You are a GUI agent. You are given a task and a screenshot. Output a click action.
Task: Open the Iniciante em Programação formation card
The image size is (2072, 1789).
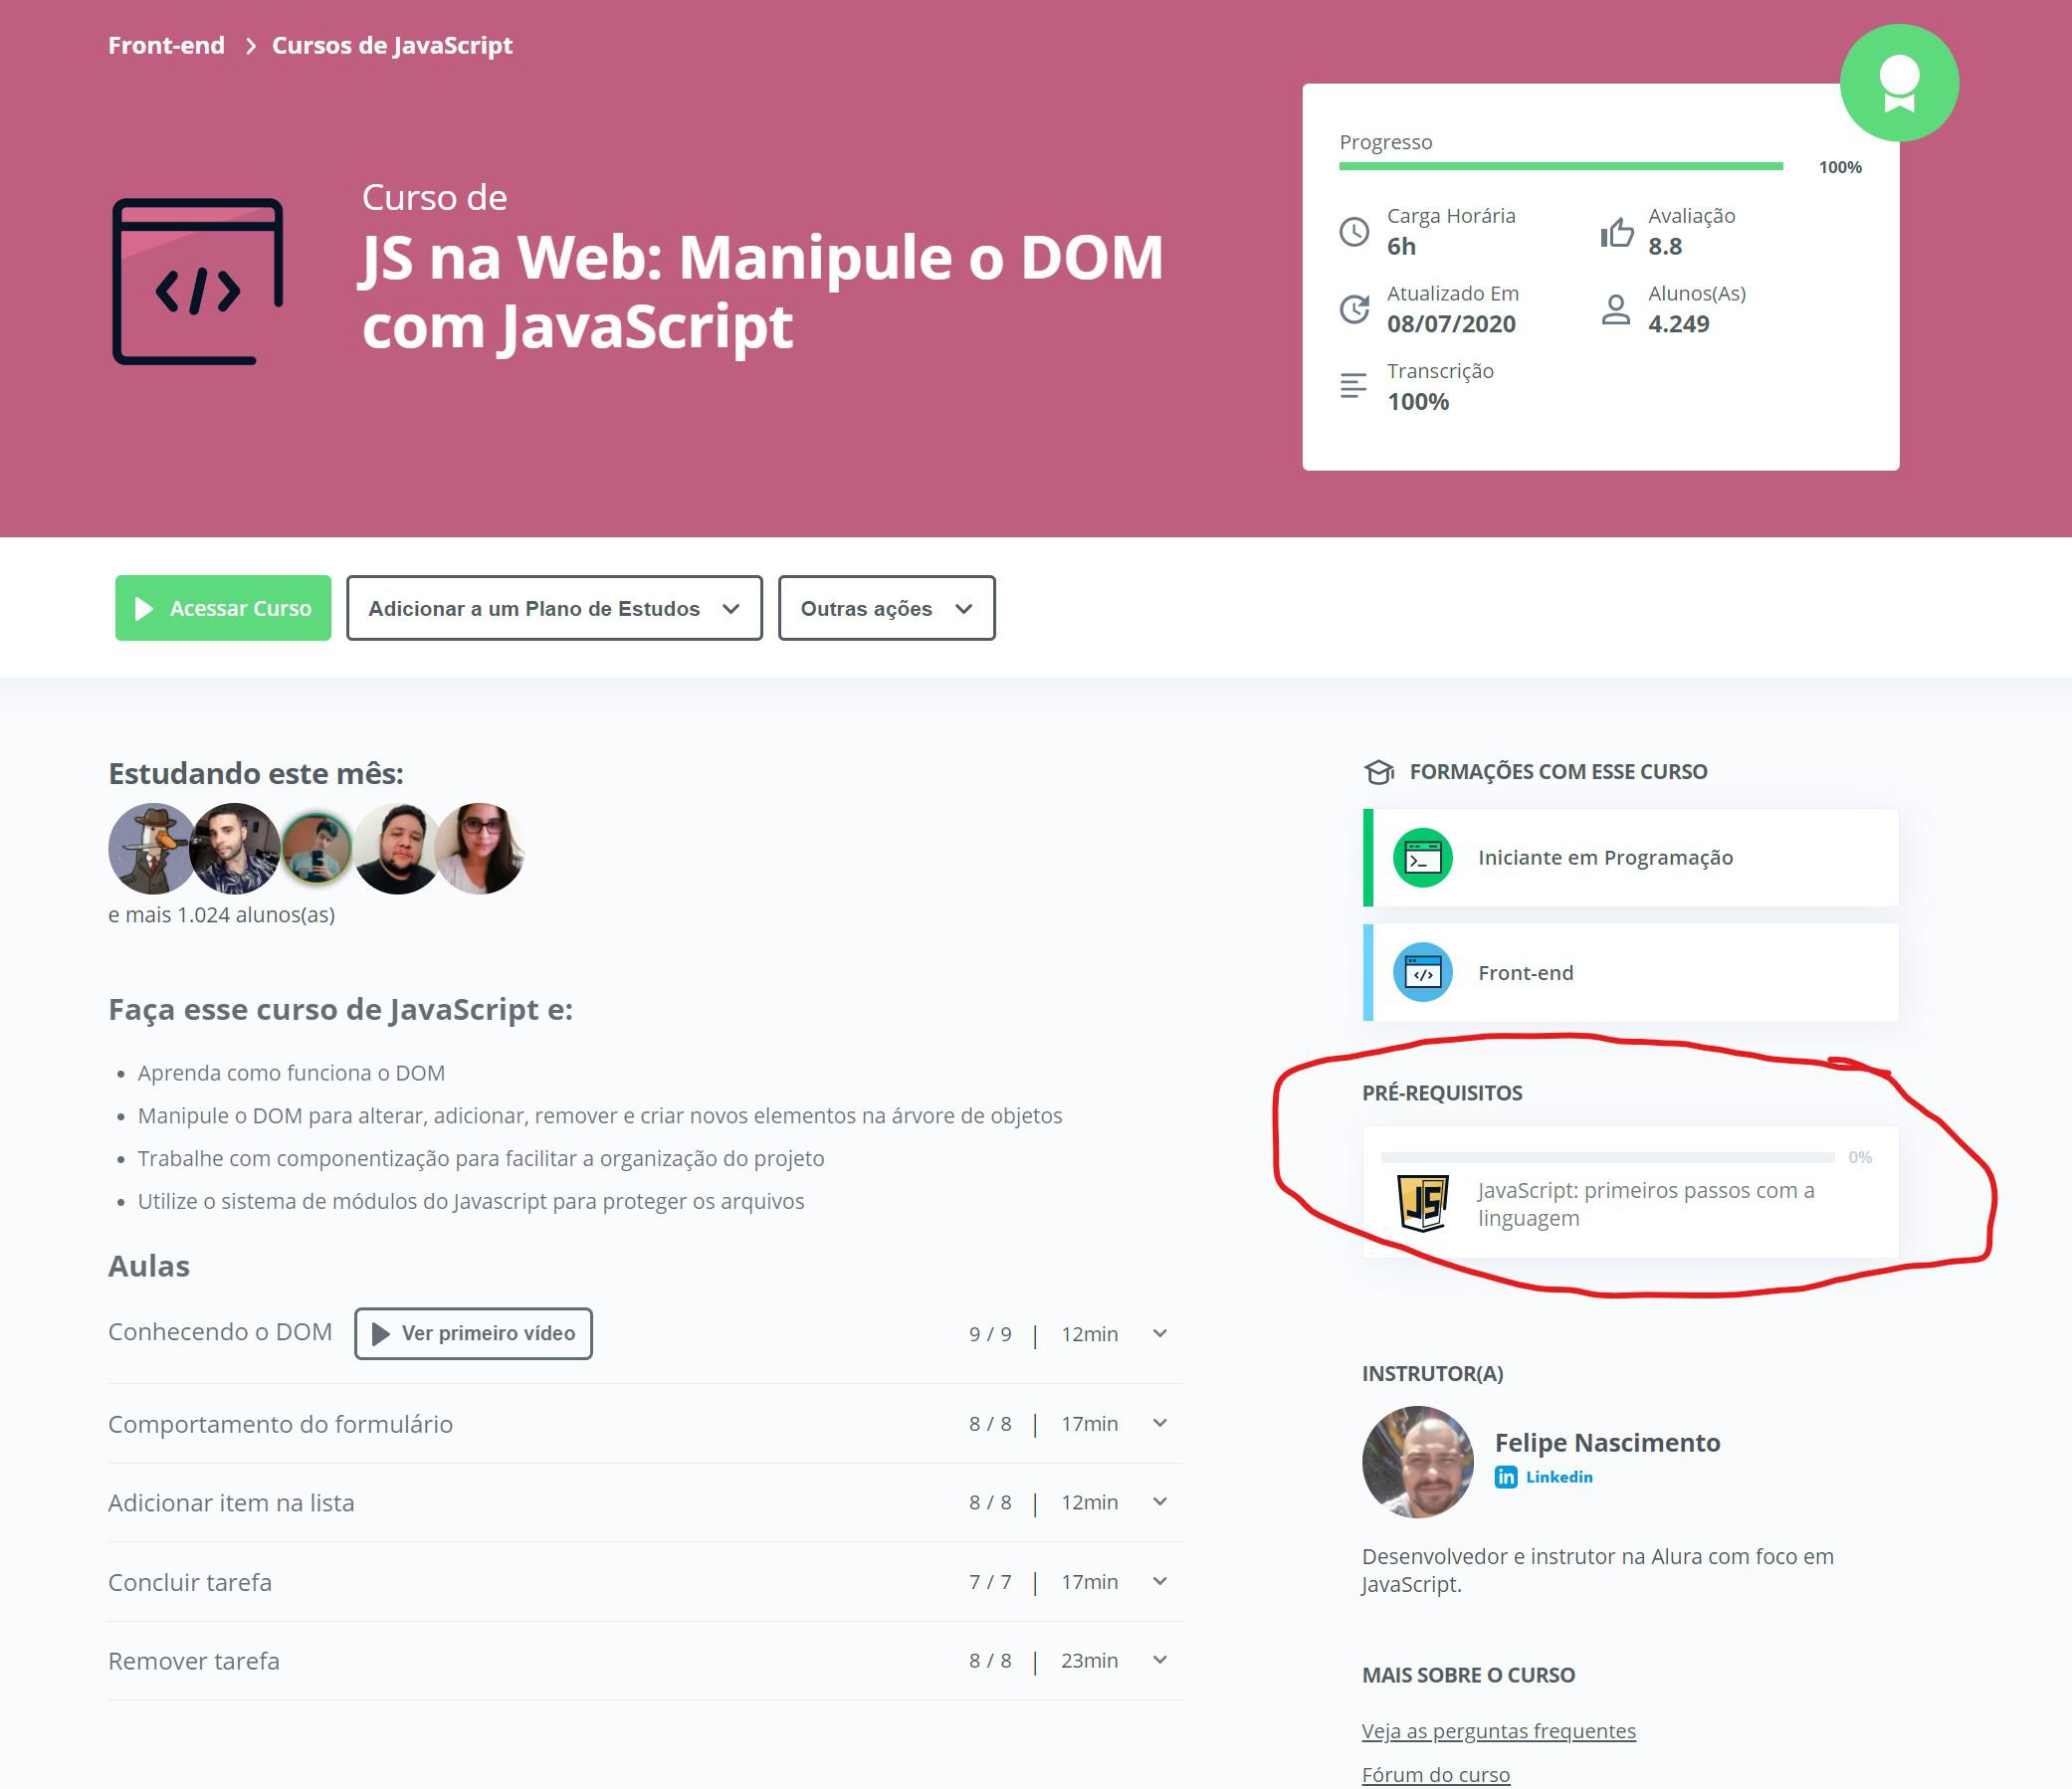[1631, 858]
